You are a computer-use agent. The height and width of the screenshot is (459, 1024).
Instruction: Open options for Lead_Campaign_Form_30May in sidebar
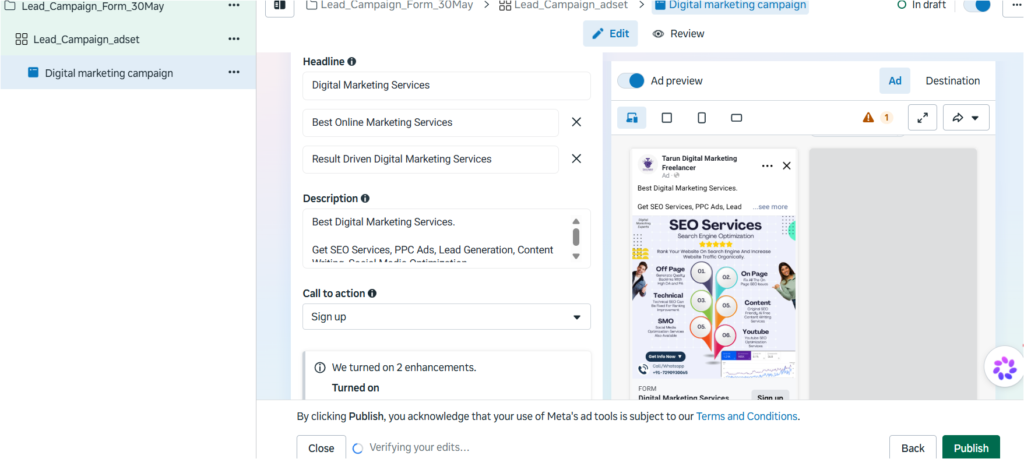click(234, 6)
